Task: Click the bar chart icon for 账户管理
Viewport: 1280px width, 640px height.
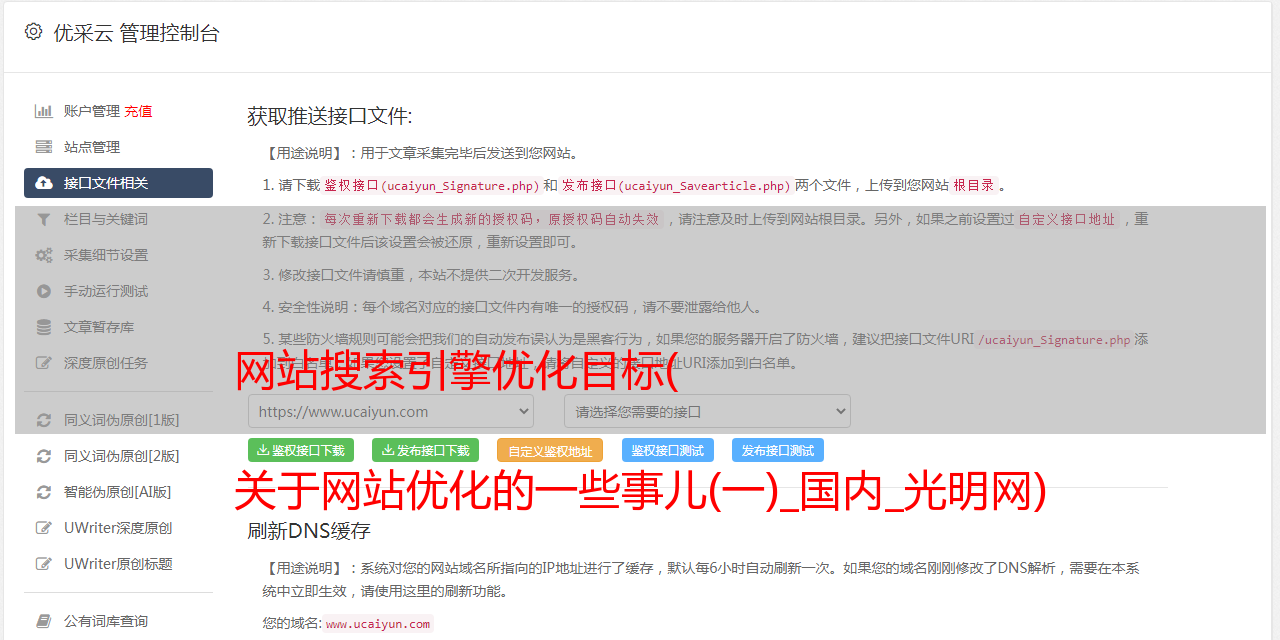Action: (x=44, y=111)
